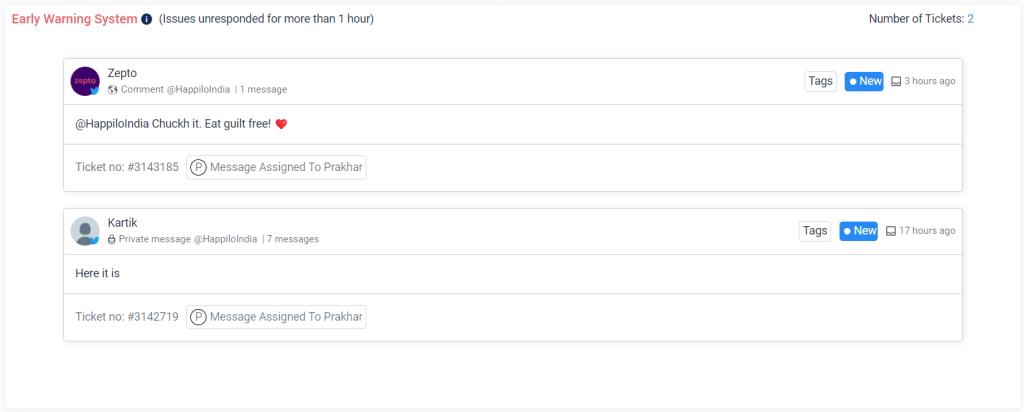The height and width of the screenshot is (412, 1024).
Task: Change the New status on Zepto's ticket
Action: tap(864, 82)
